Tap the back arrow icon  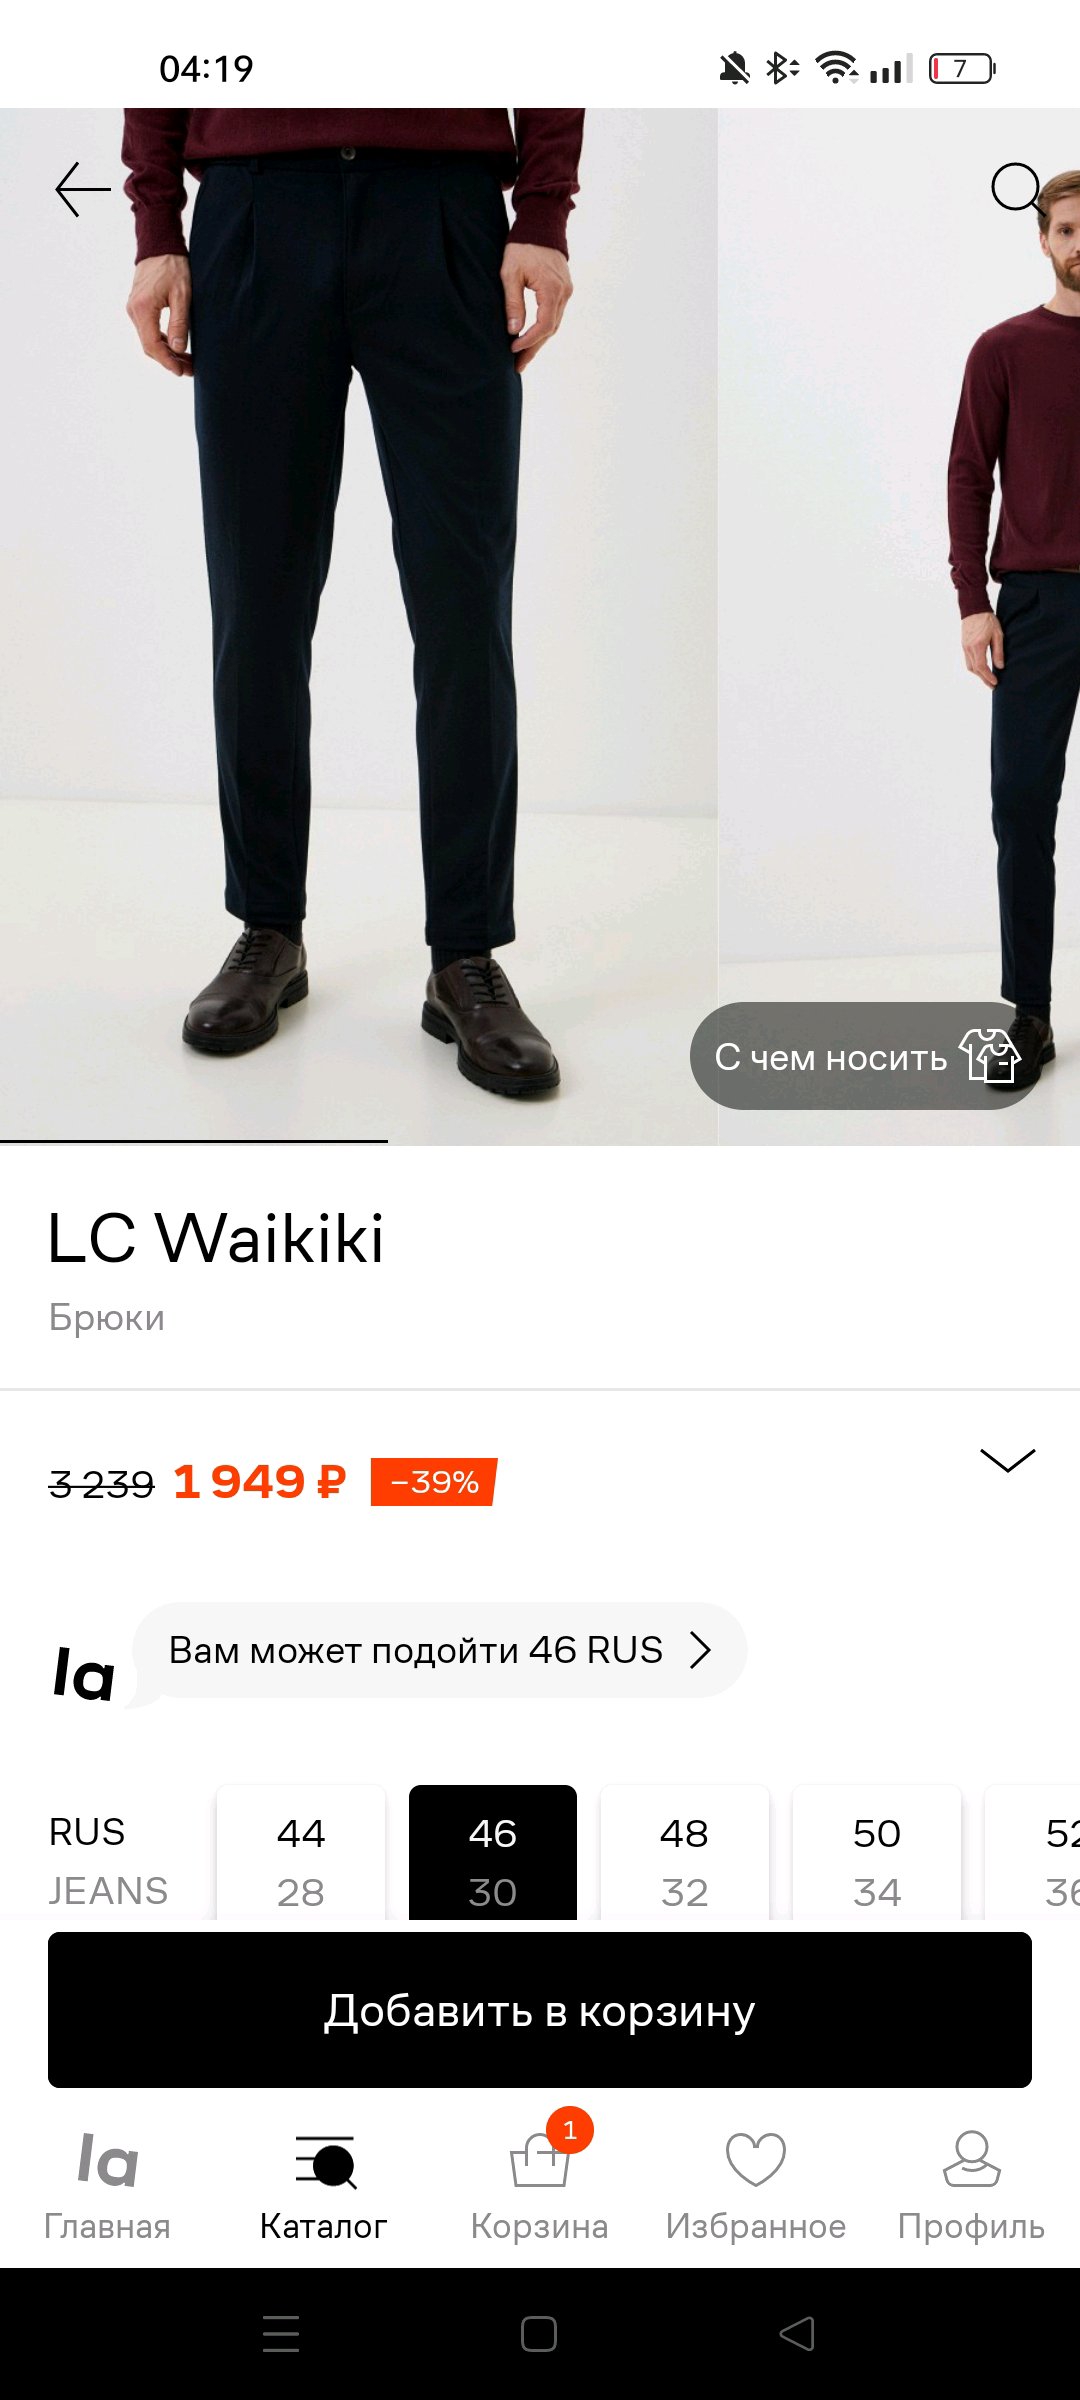[x=83, y=190]
